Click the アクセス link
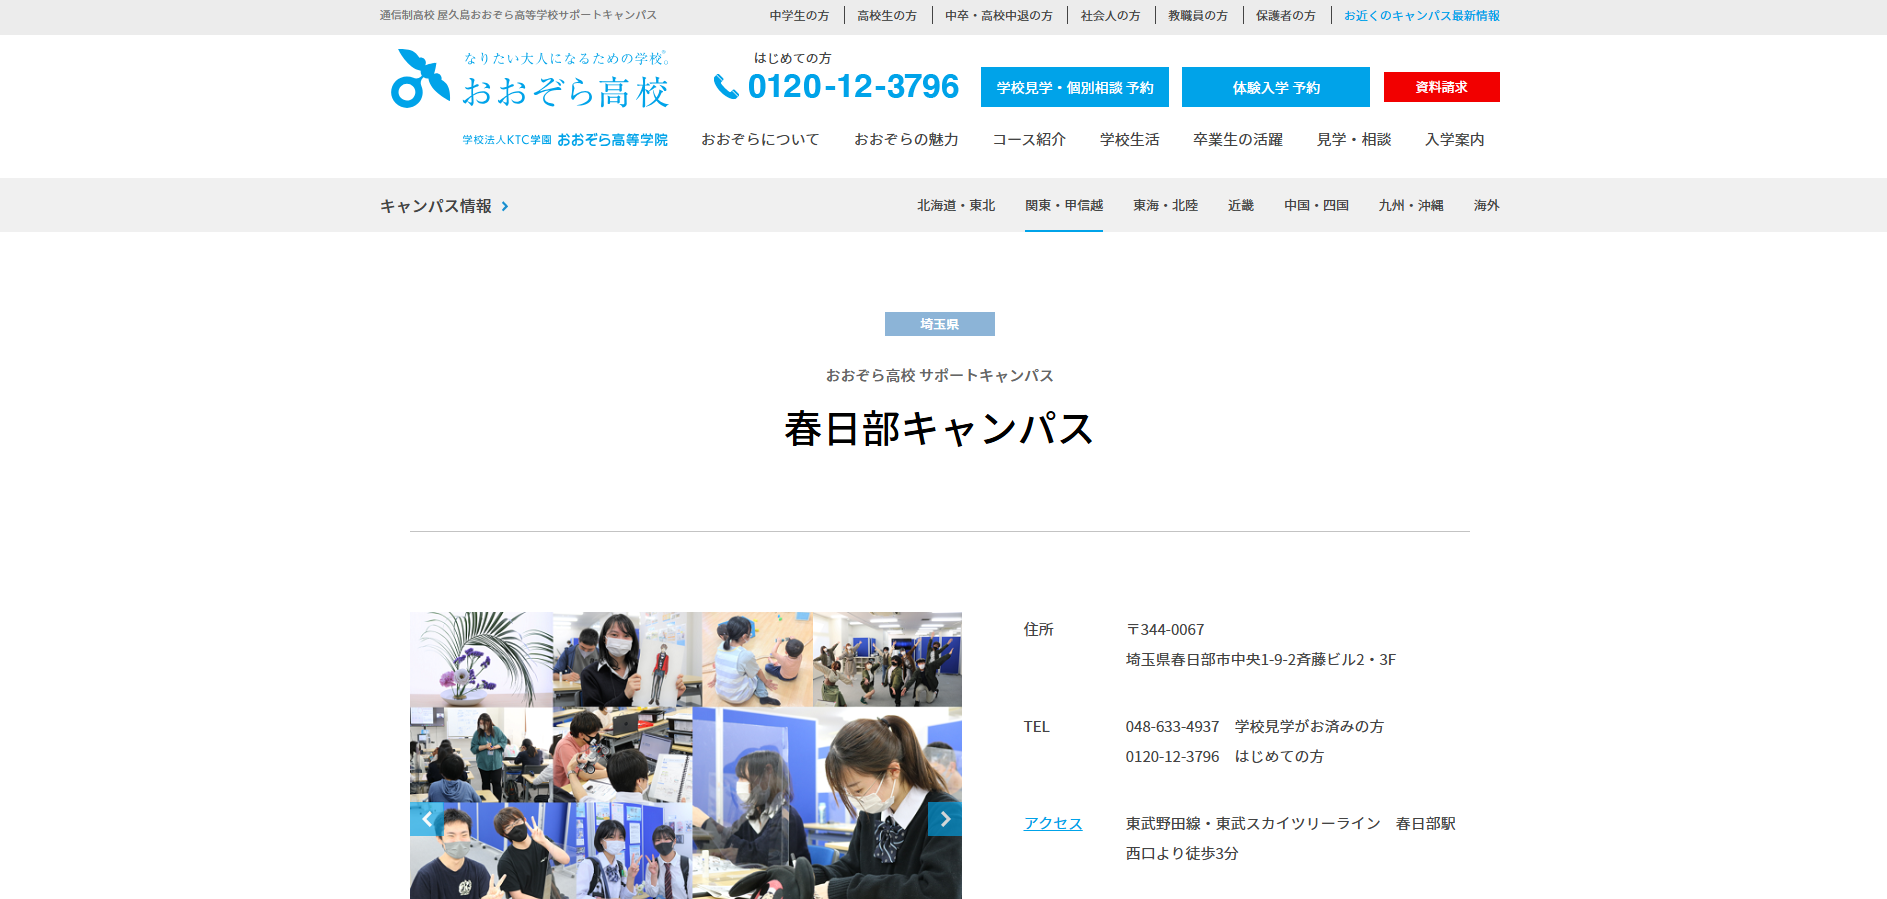Screen dimensions: 1887x899 tap(1052, 823)
